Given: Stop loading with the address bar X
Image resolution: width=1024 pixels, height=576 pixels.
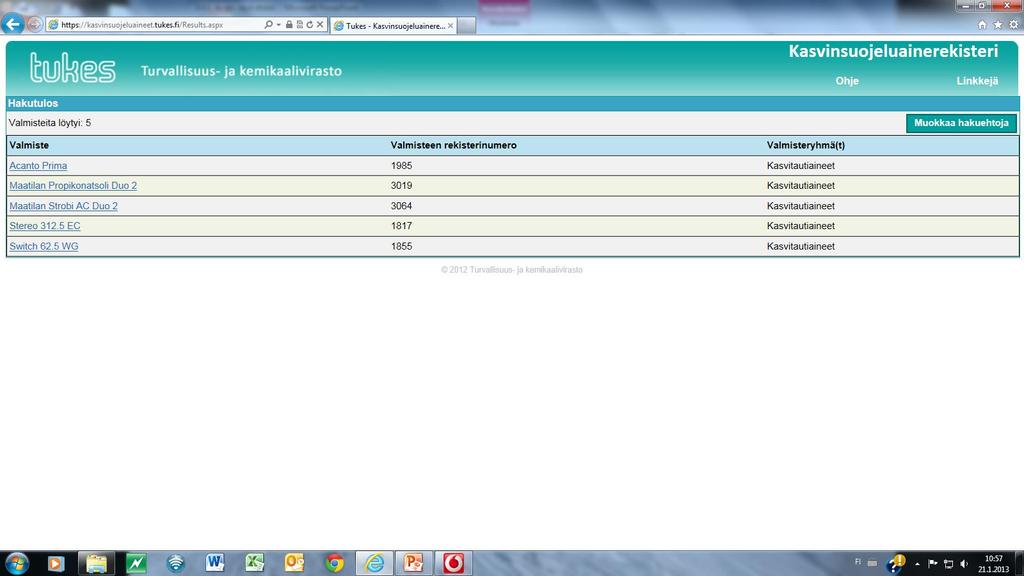Looking at the screenshot, I should click(x=319, y=24).
